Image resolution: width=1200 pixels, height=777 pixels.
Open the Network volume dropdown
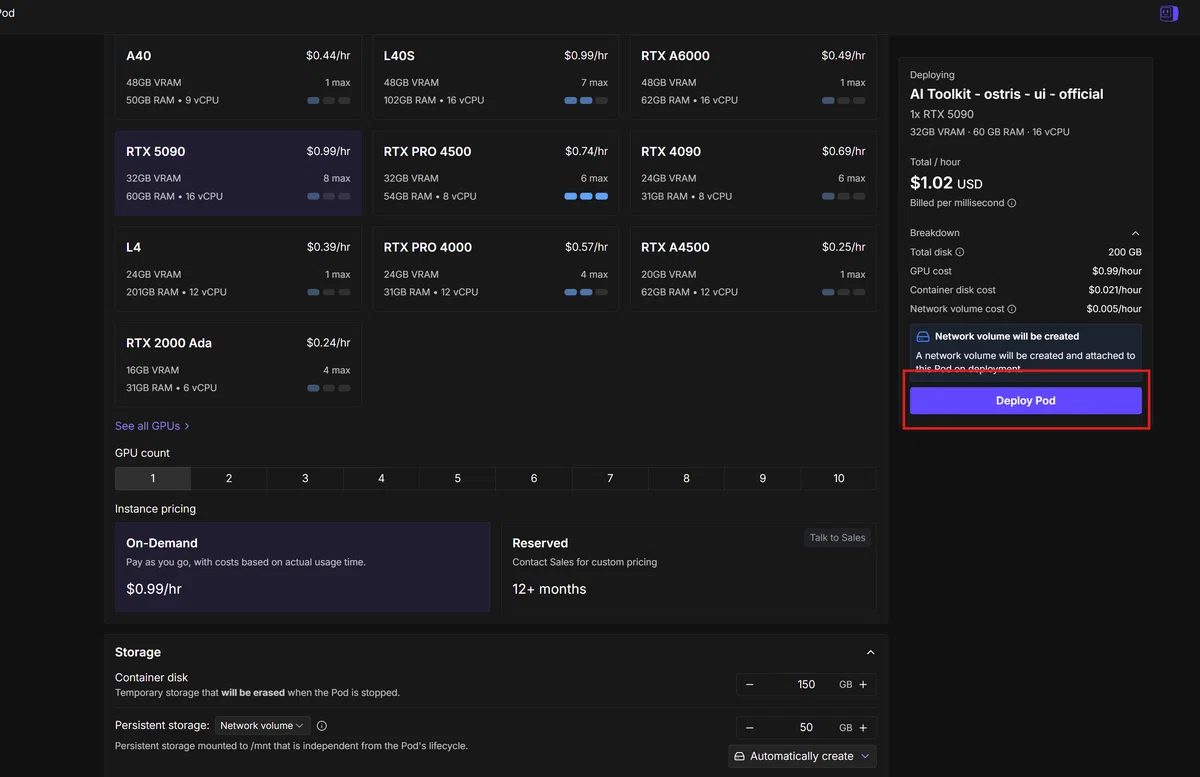[262, 726]
